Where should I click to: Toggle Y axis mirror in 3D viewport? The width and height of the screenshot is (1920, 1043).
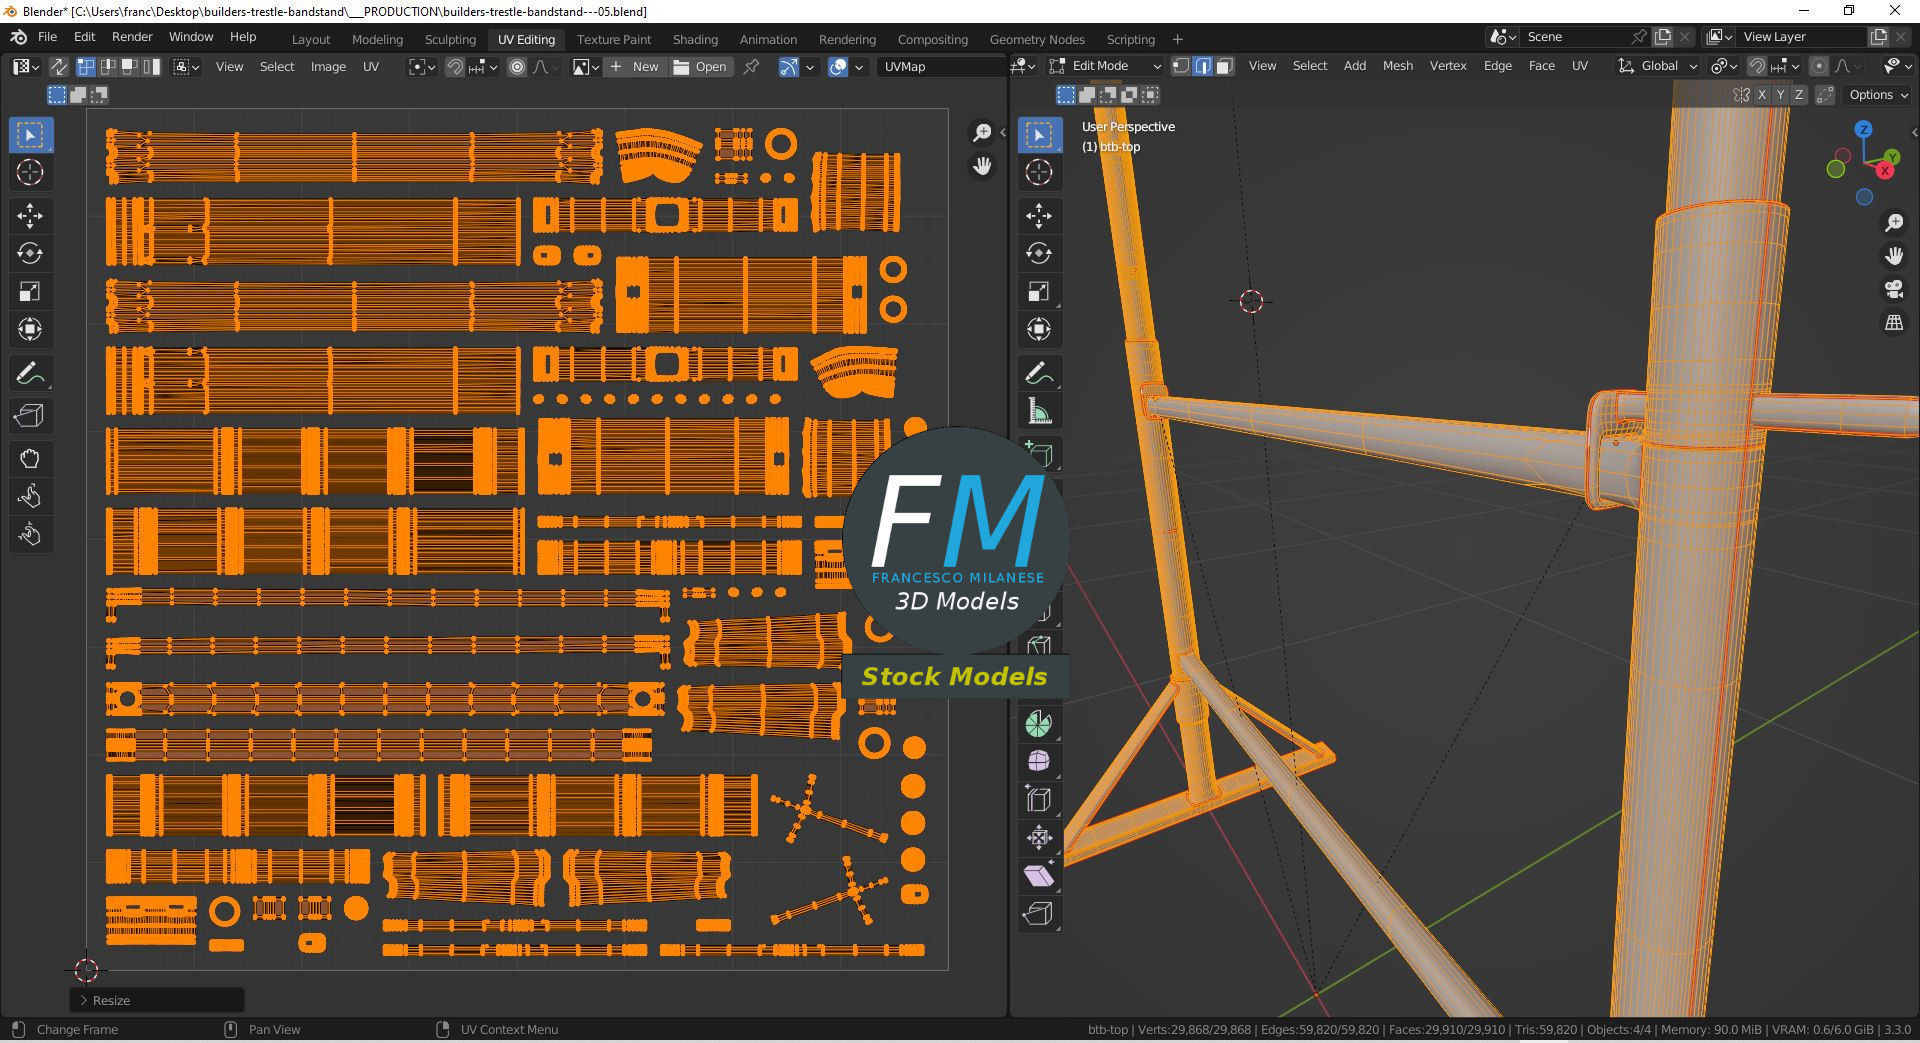(x=1780, y=95)
